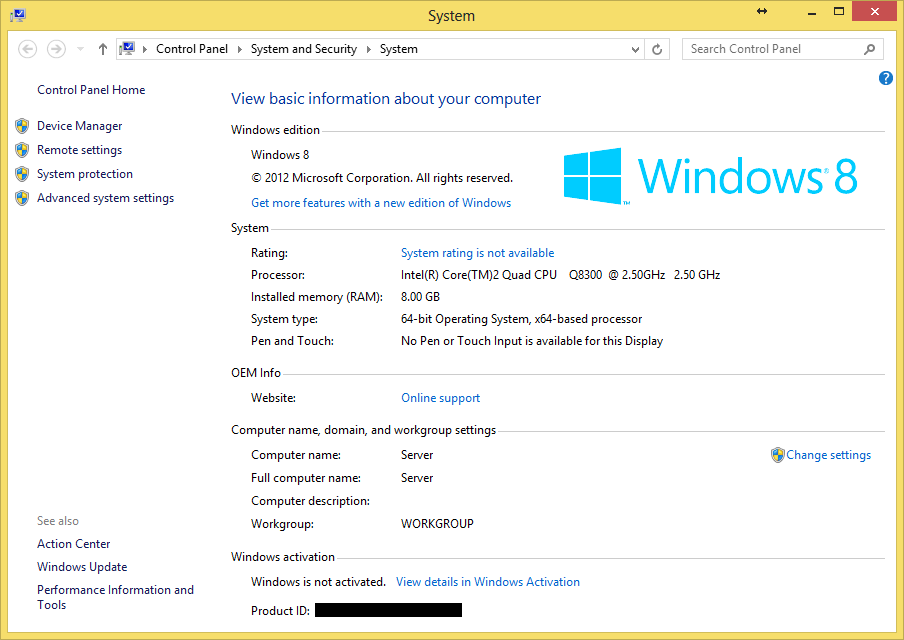Click Get more features with new edition link

click(381, 203)
